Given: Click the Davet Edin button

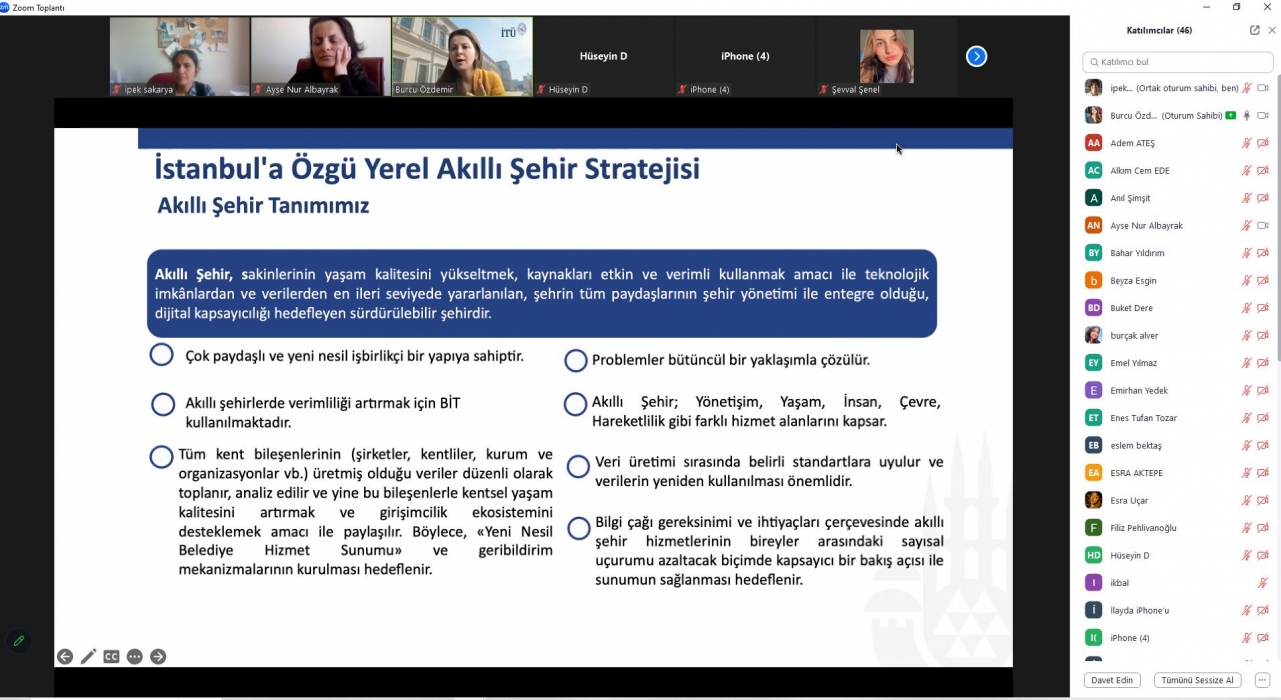Looking at the screenshot, I should (x=1111, y=680).
